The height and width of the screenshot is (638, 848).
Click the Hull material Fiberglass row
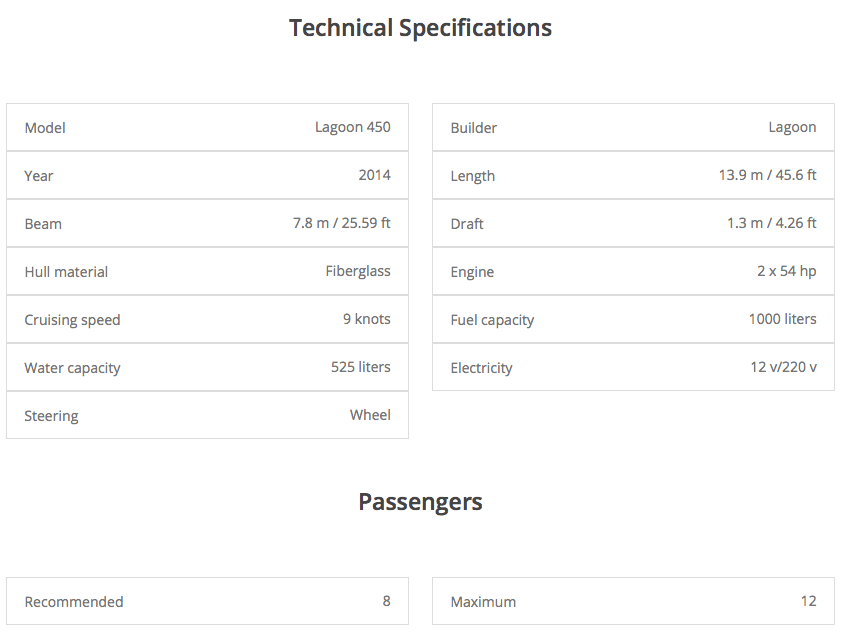[x=207, y=272]
